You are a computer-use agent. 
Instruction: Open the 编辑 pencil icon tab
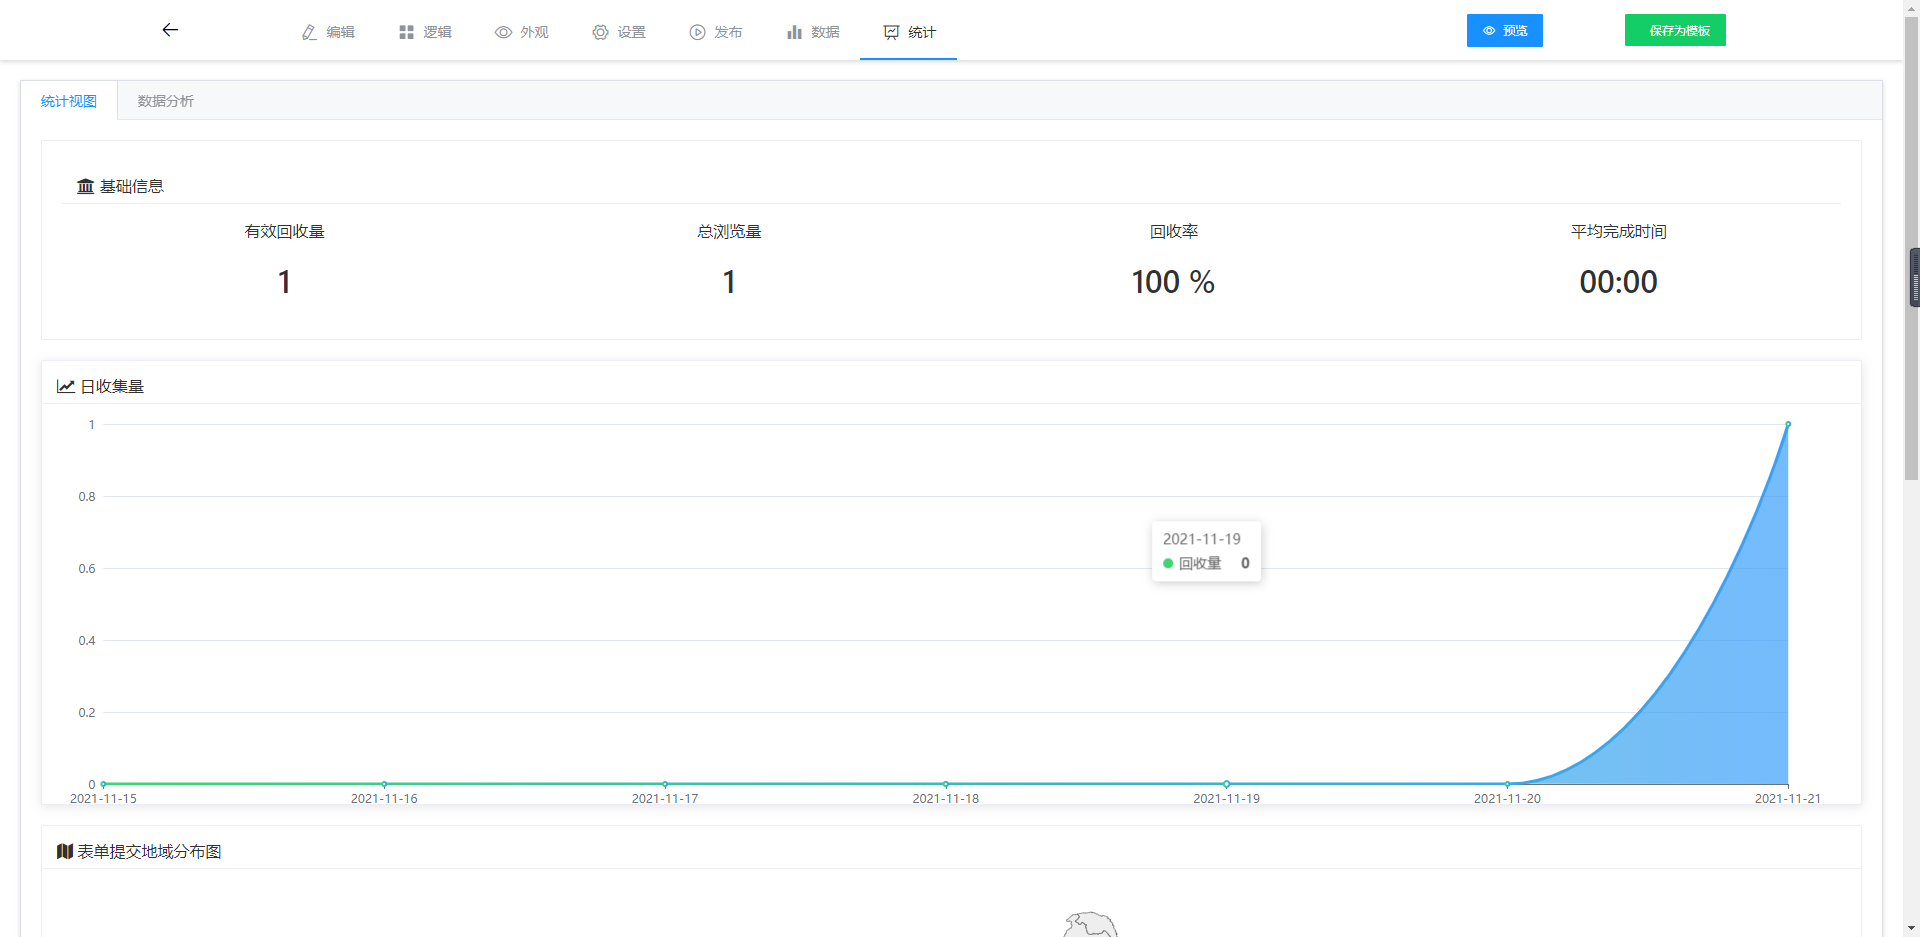pos(310,32)
